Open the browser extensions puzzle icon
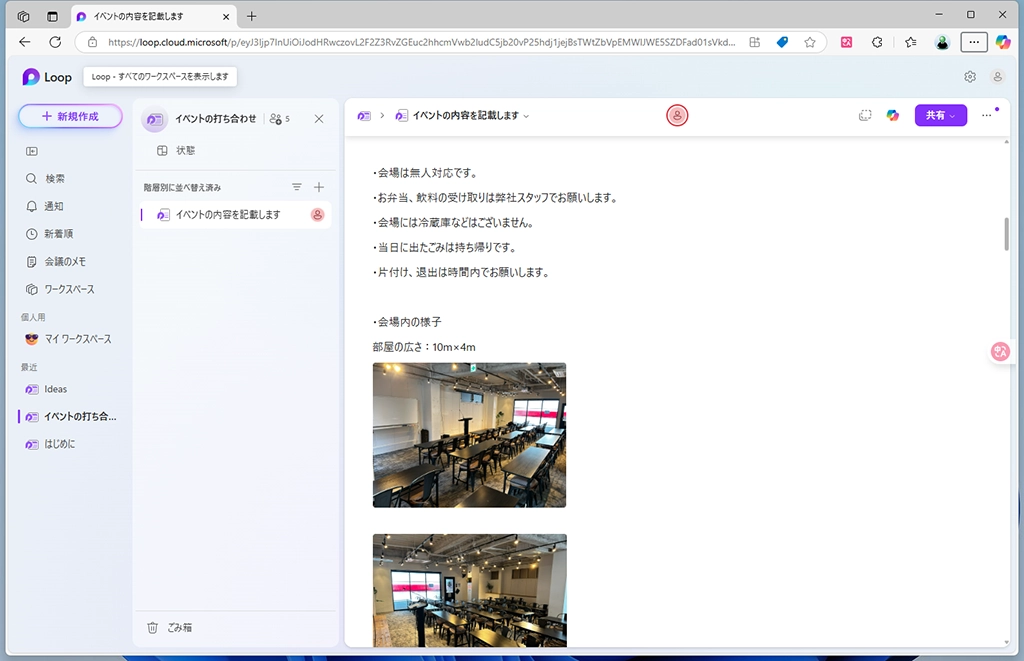Viewport: 1024px width, 661px height. tap(877, 42)
